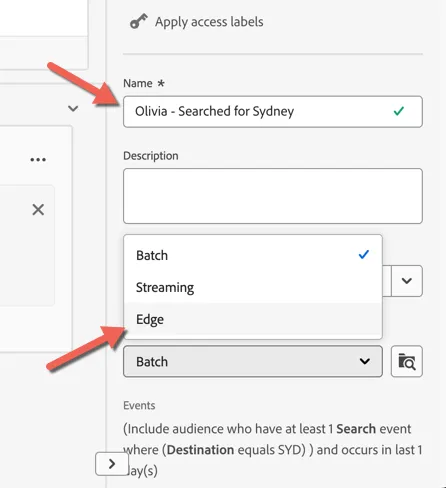Click the panel collapse arrow button
Image resolution: width=446 pixels, height=488 pixels.
112,464
